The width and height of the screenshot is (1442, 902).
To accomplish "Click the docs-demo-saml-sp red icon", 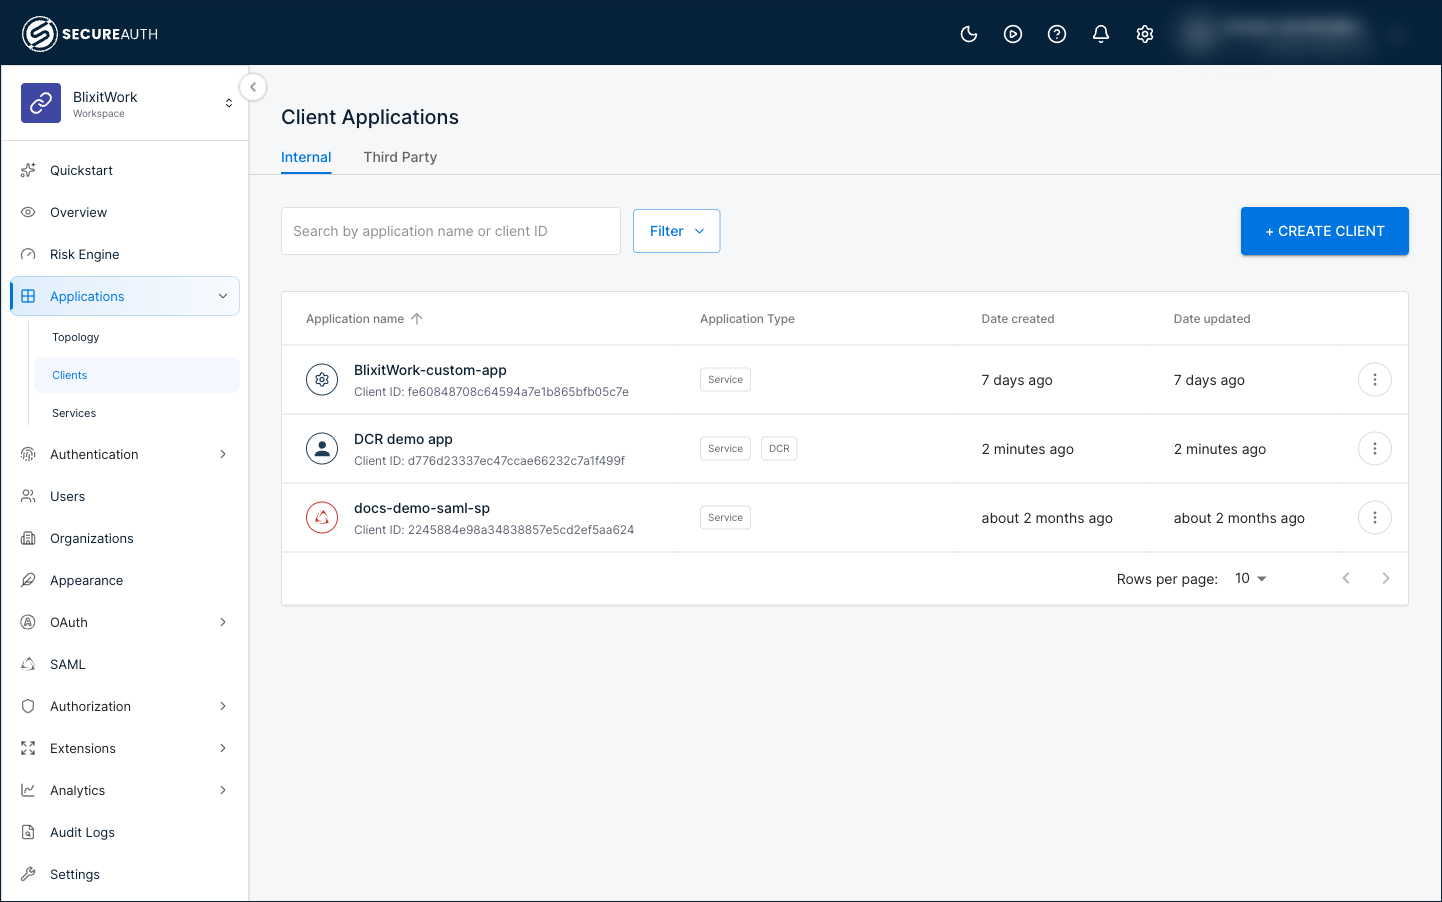I will pos(322,518).
